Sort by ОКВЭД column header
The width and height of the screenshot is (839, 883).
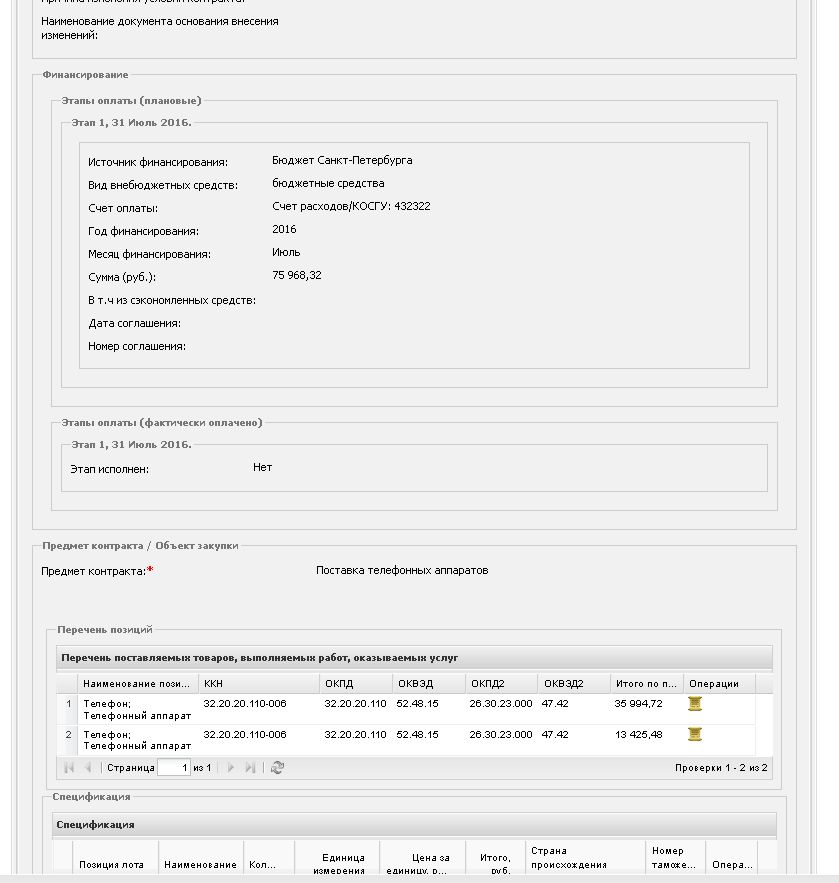(429, 684)
